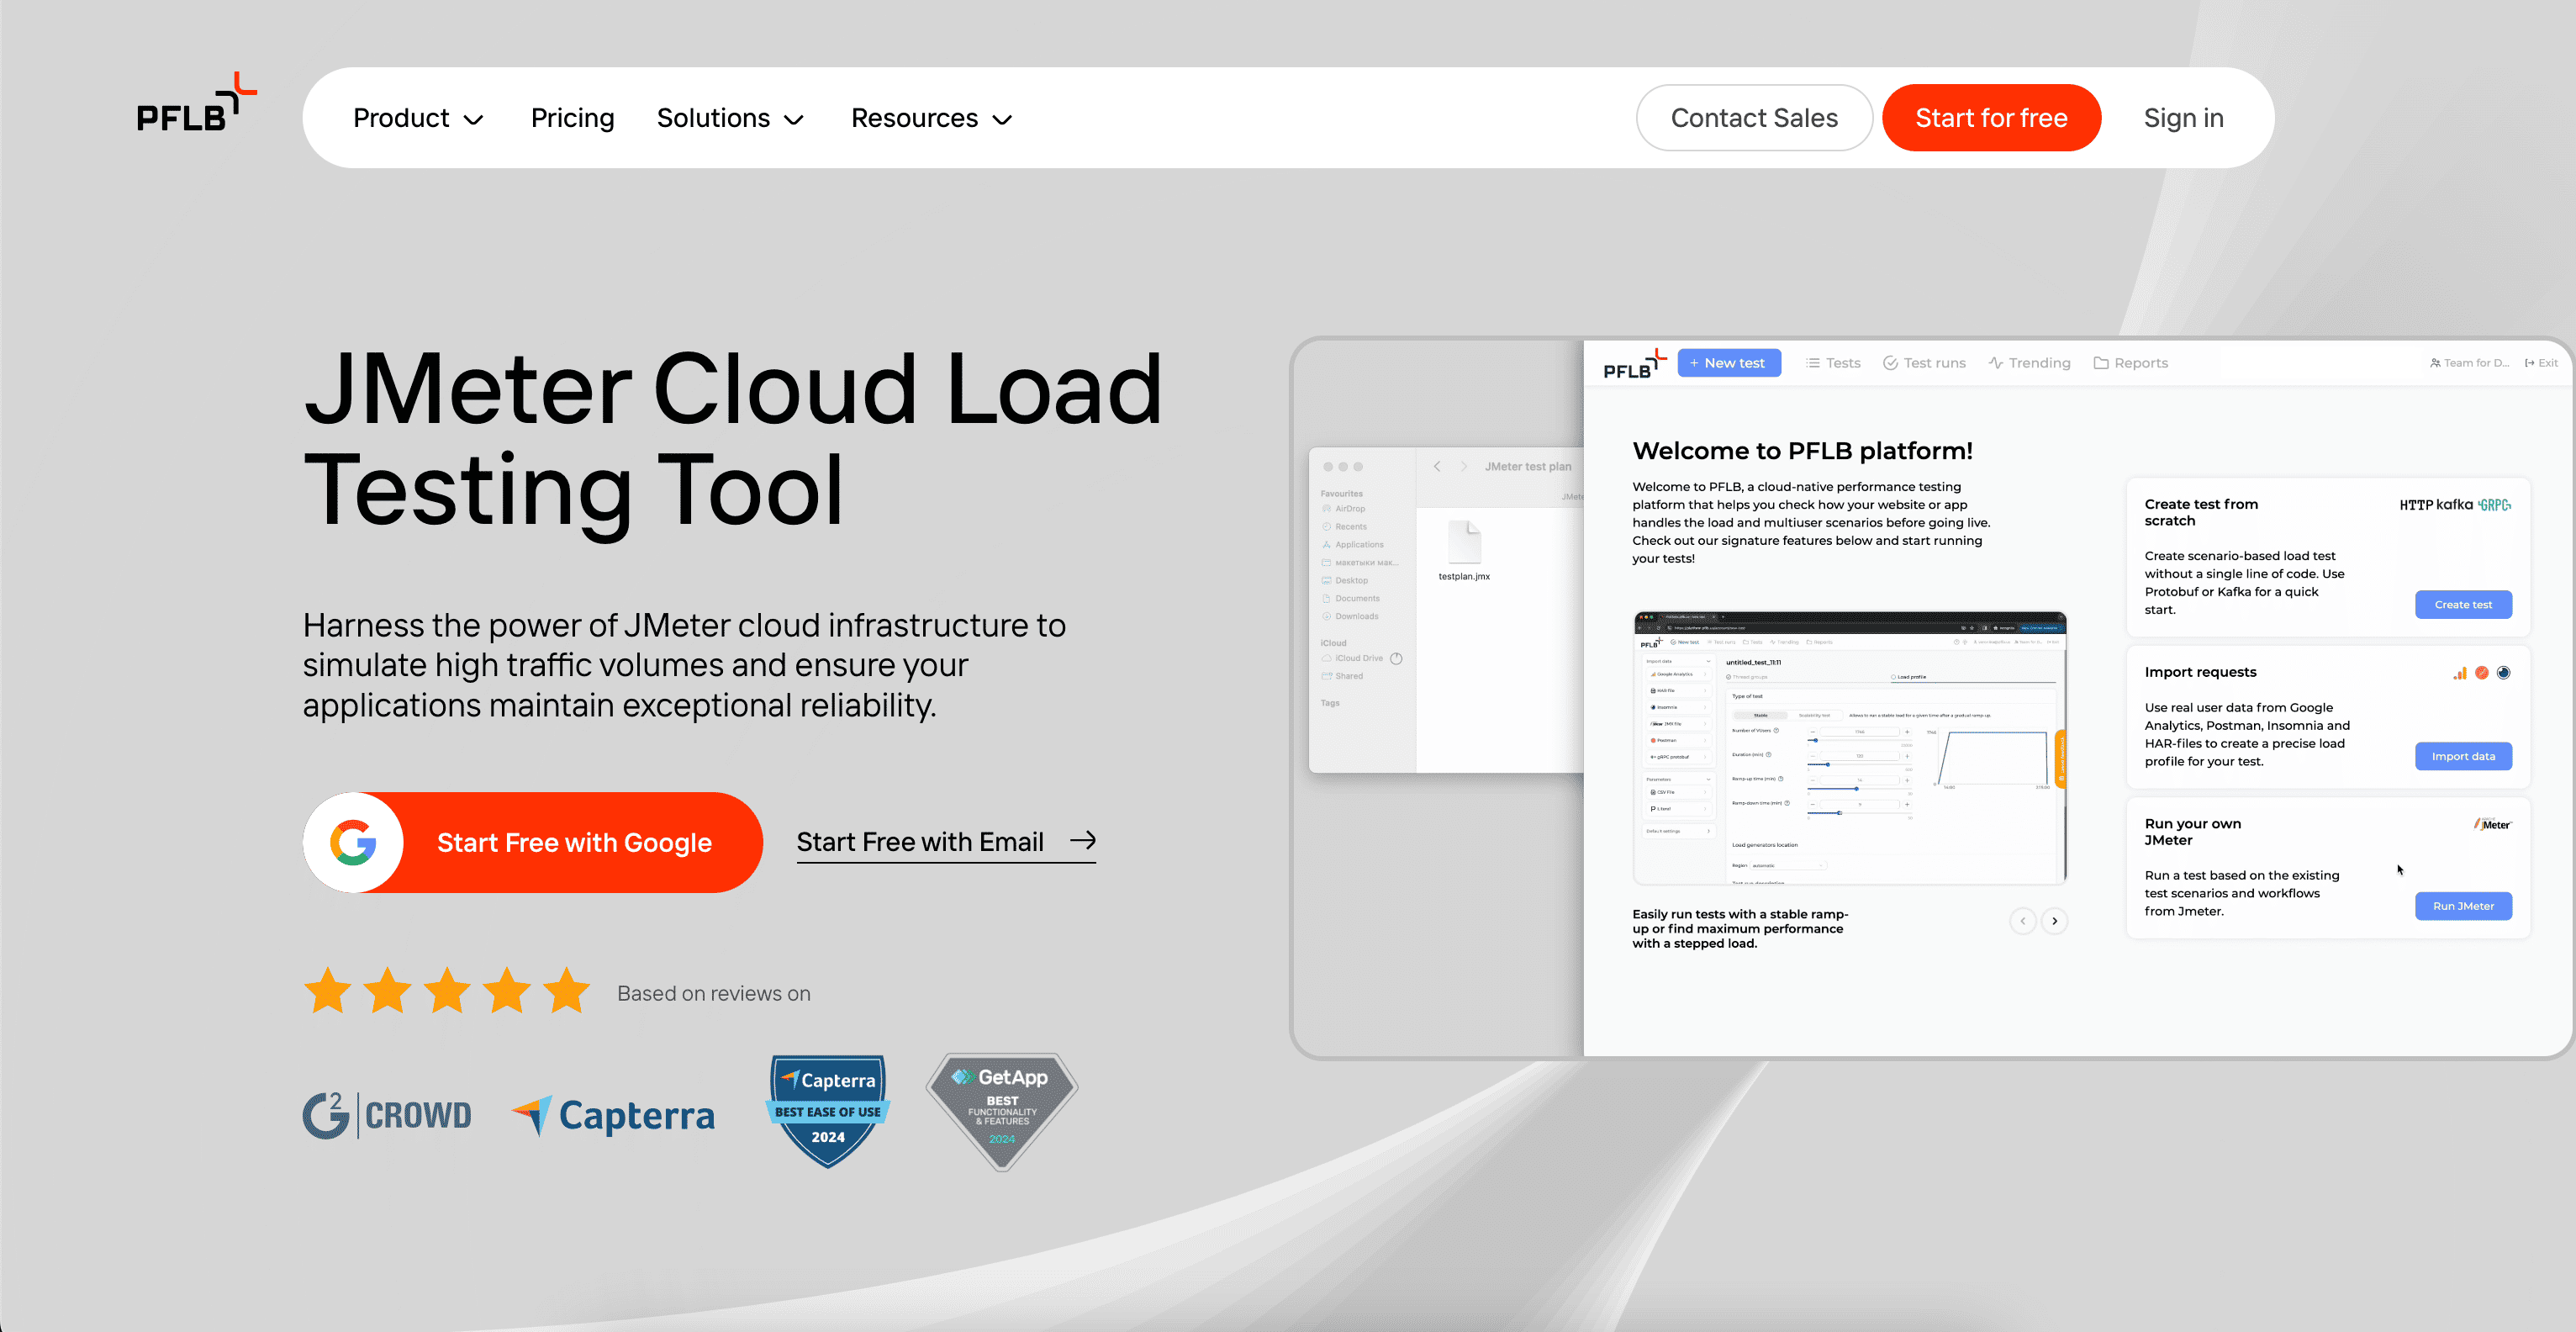The image size is (2576, 1332).
Task: Click the previous slide arrow in carousel
Action: 2022,921
